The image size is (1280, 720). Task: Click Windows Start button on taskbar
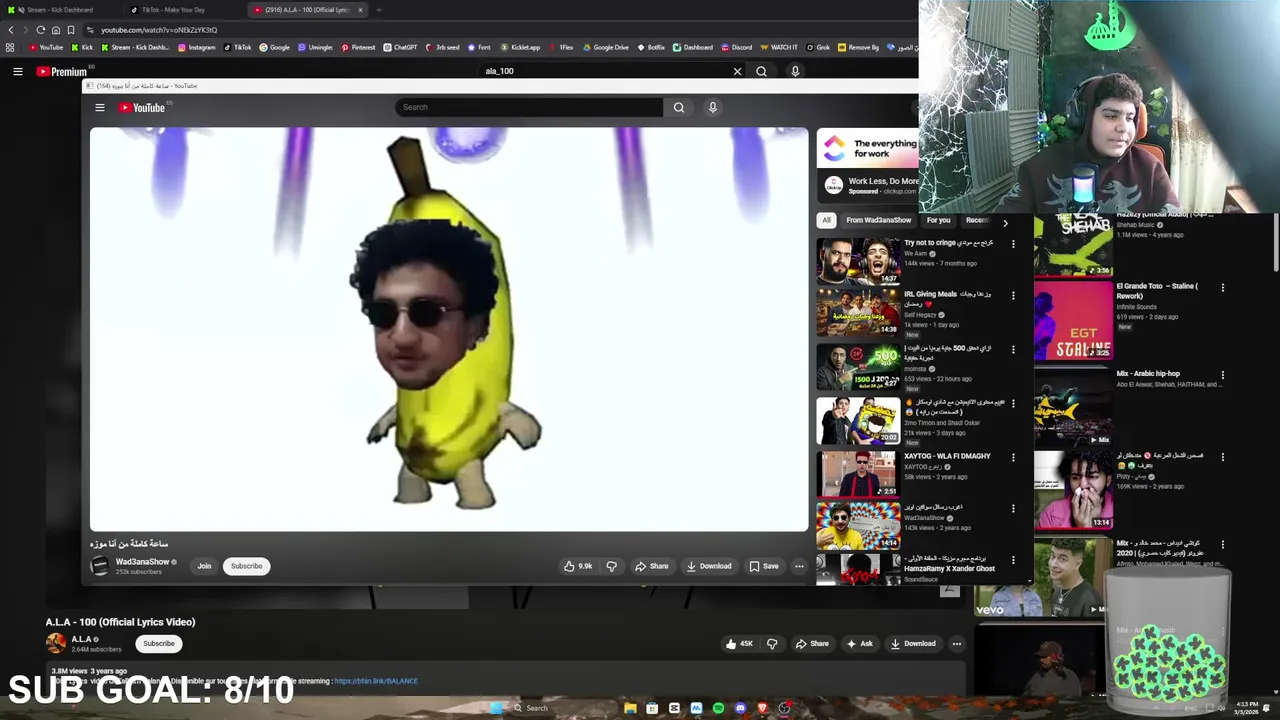pos(497,708)
